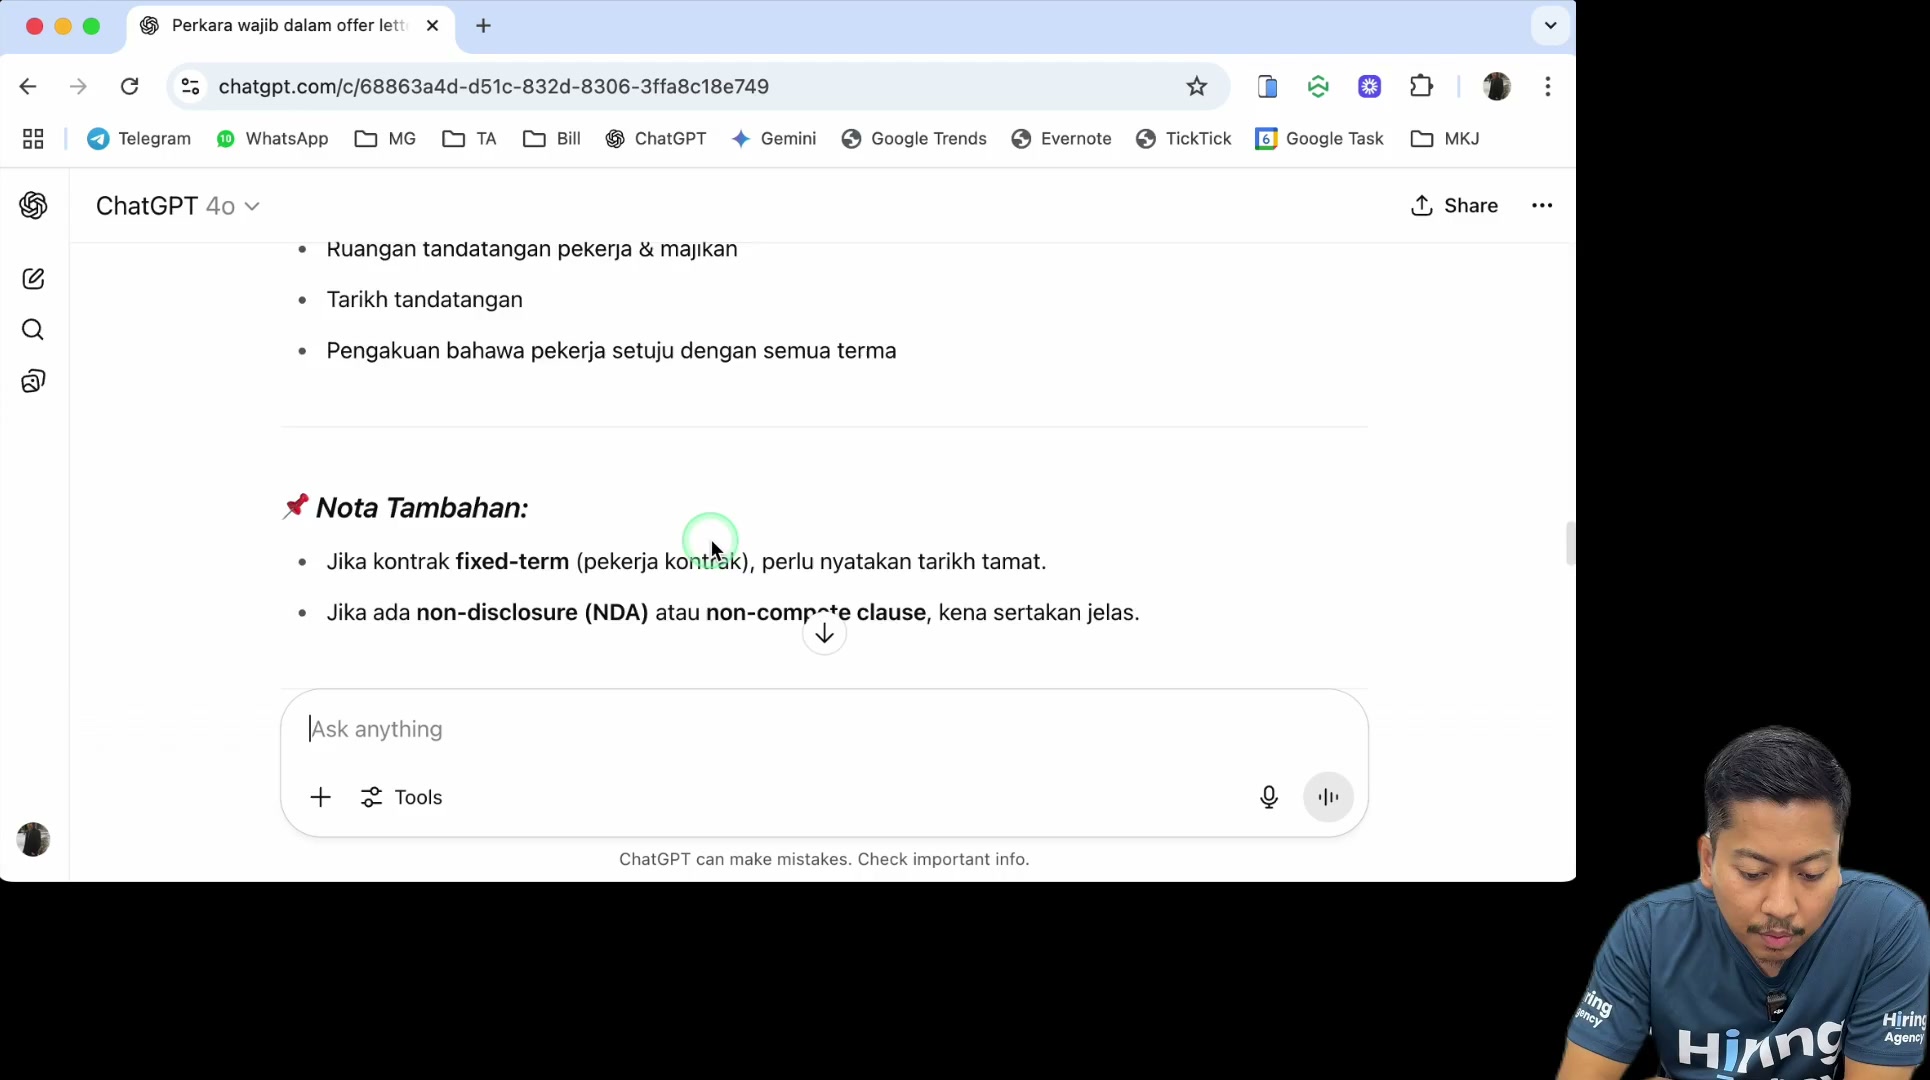This screenshot has width=1930, height=1080.
Task: Open ChatGPT home logo in sidebar
Action: coord(33,206)
